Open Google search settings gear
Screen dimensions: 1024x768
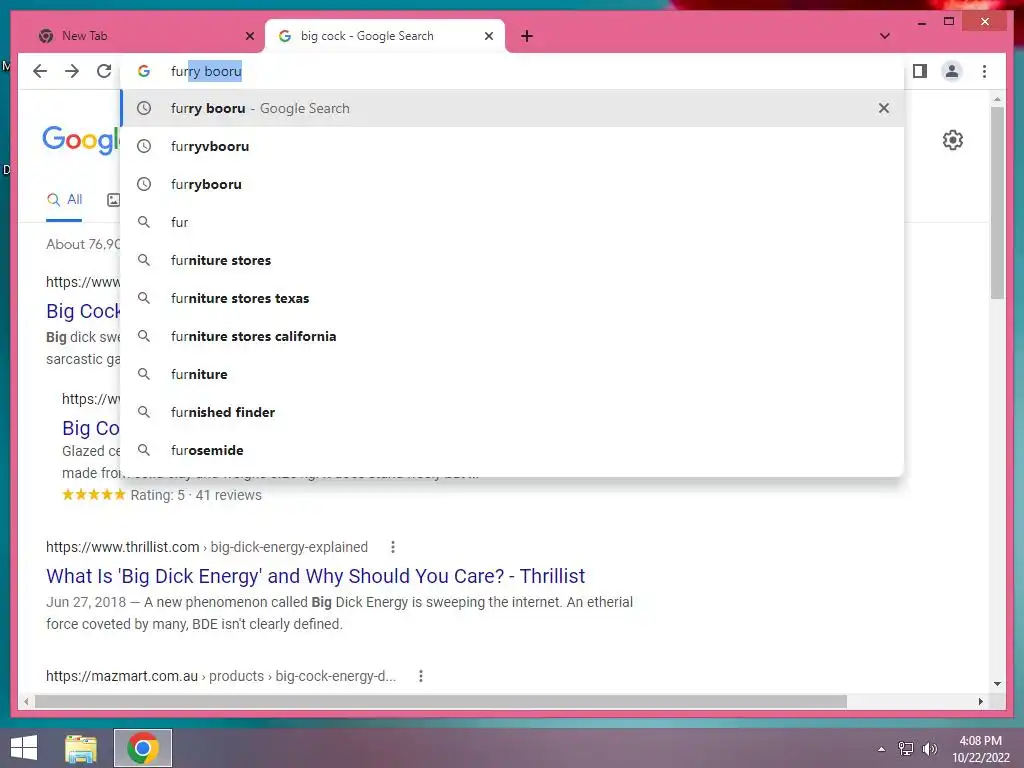click(953, 140)
